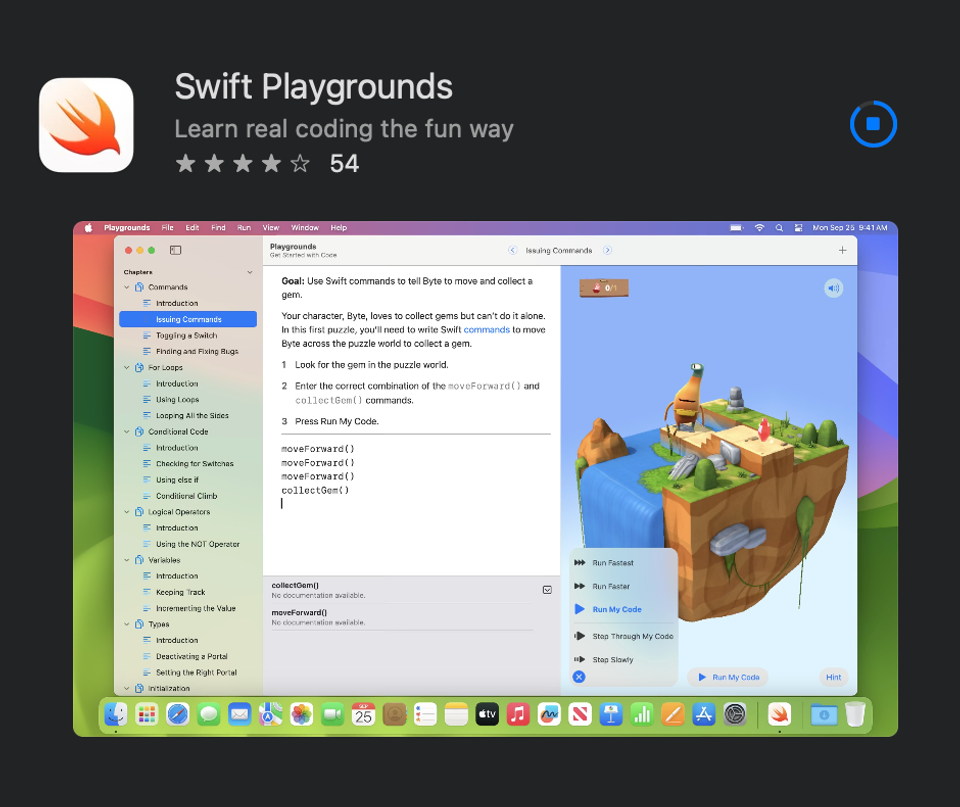
Task: Collapse the Commands chapter
Action: 127,287
